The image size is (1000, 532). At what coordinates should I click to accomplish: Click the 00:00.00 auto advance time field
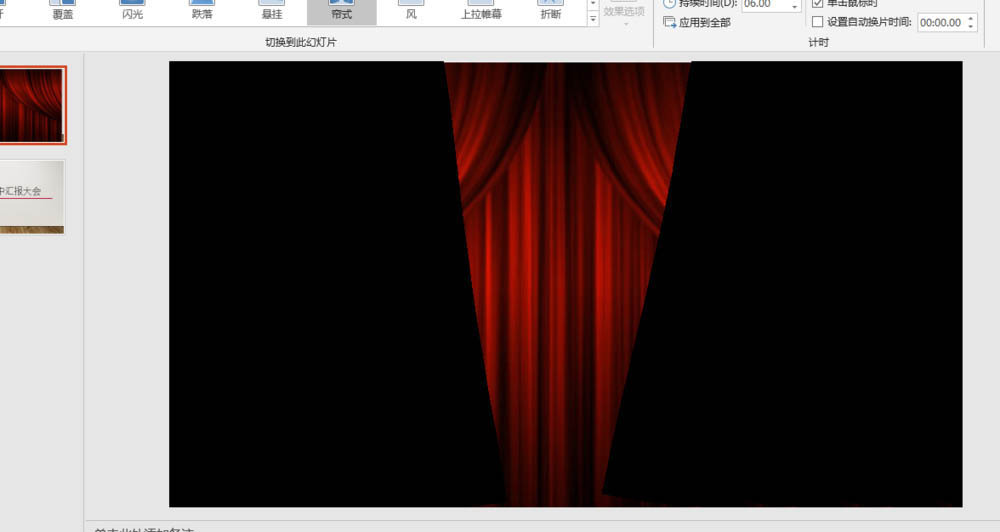pos(941,22)
